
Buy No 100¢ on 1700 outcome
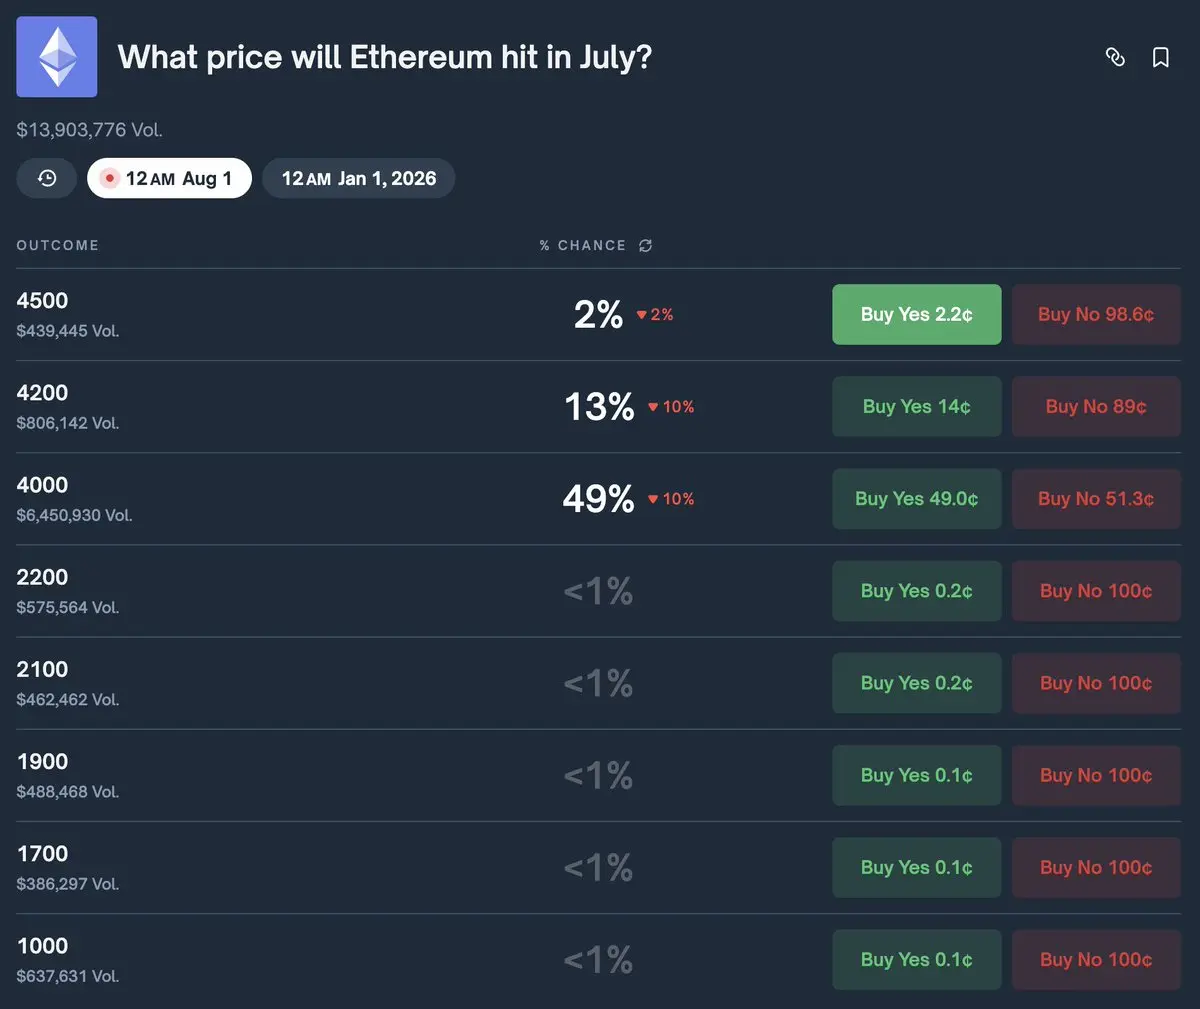point(1096,866)
